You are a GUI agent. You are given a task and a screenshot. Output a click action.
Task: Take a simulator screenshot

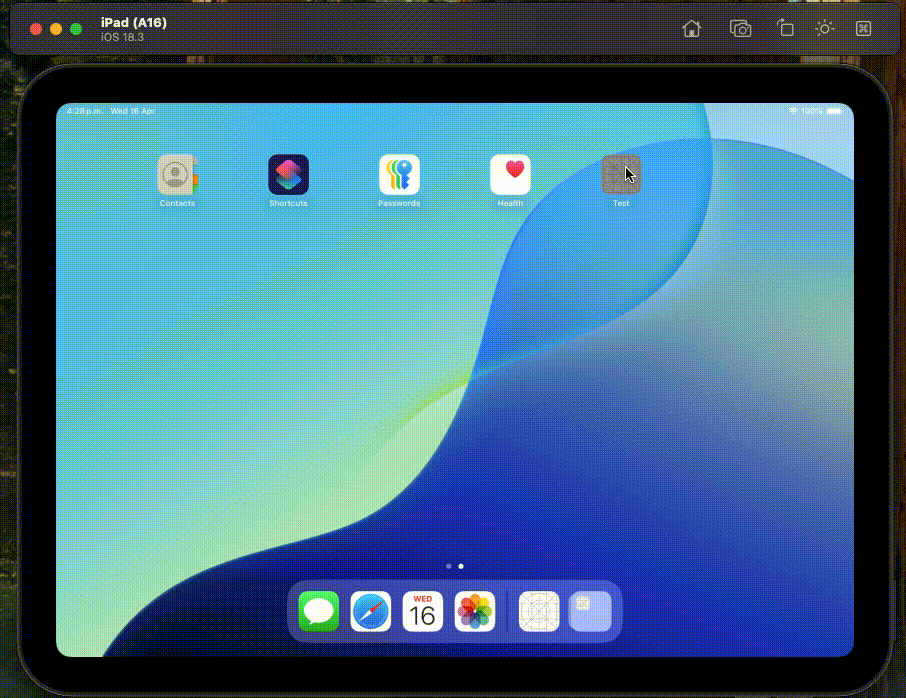click(x=740, y=29)
